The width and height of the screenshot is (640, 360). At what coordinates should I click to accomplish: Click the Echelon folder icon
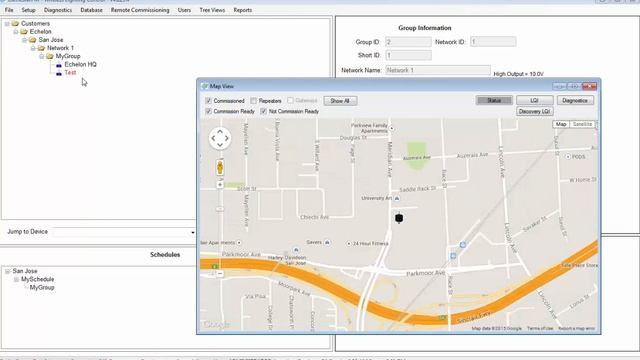24,32
